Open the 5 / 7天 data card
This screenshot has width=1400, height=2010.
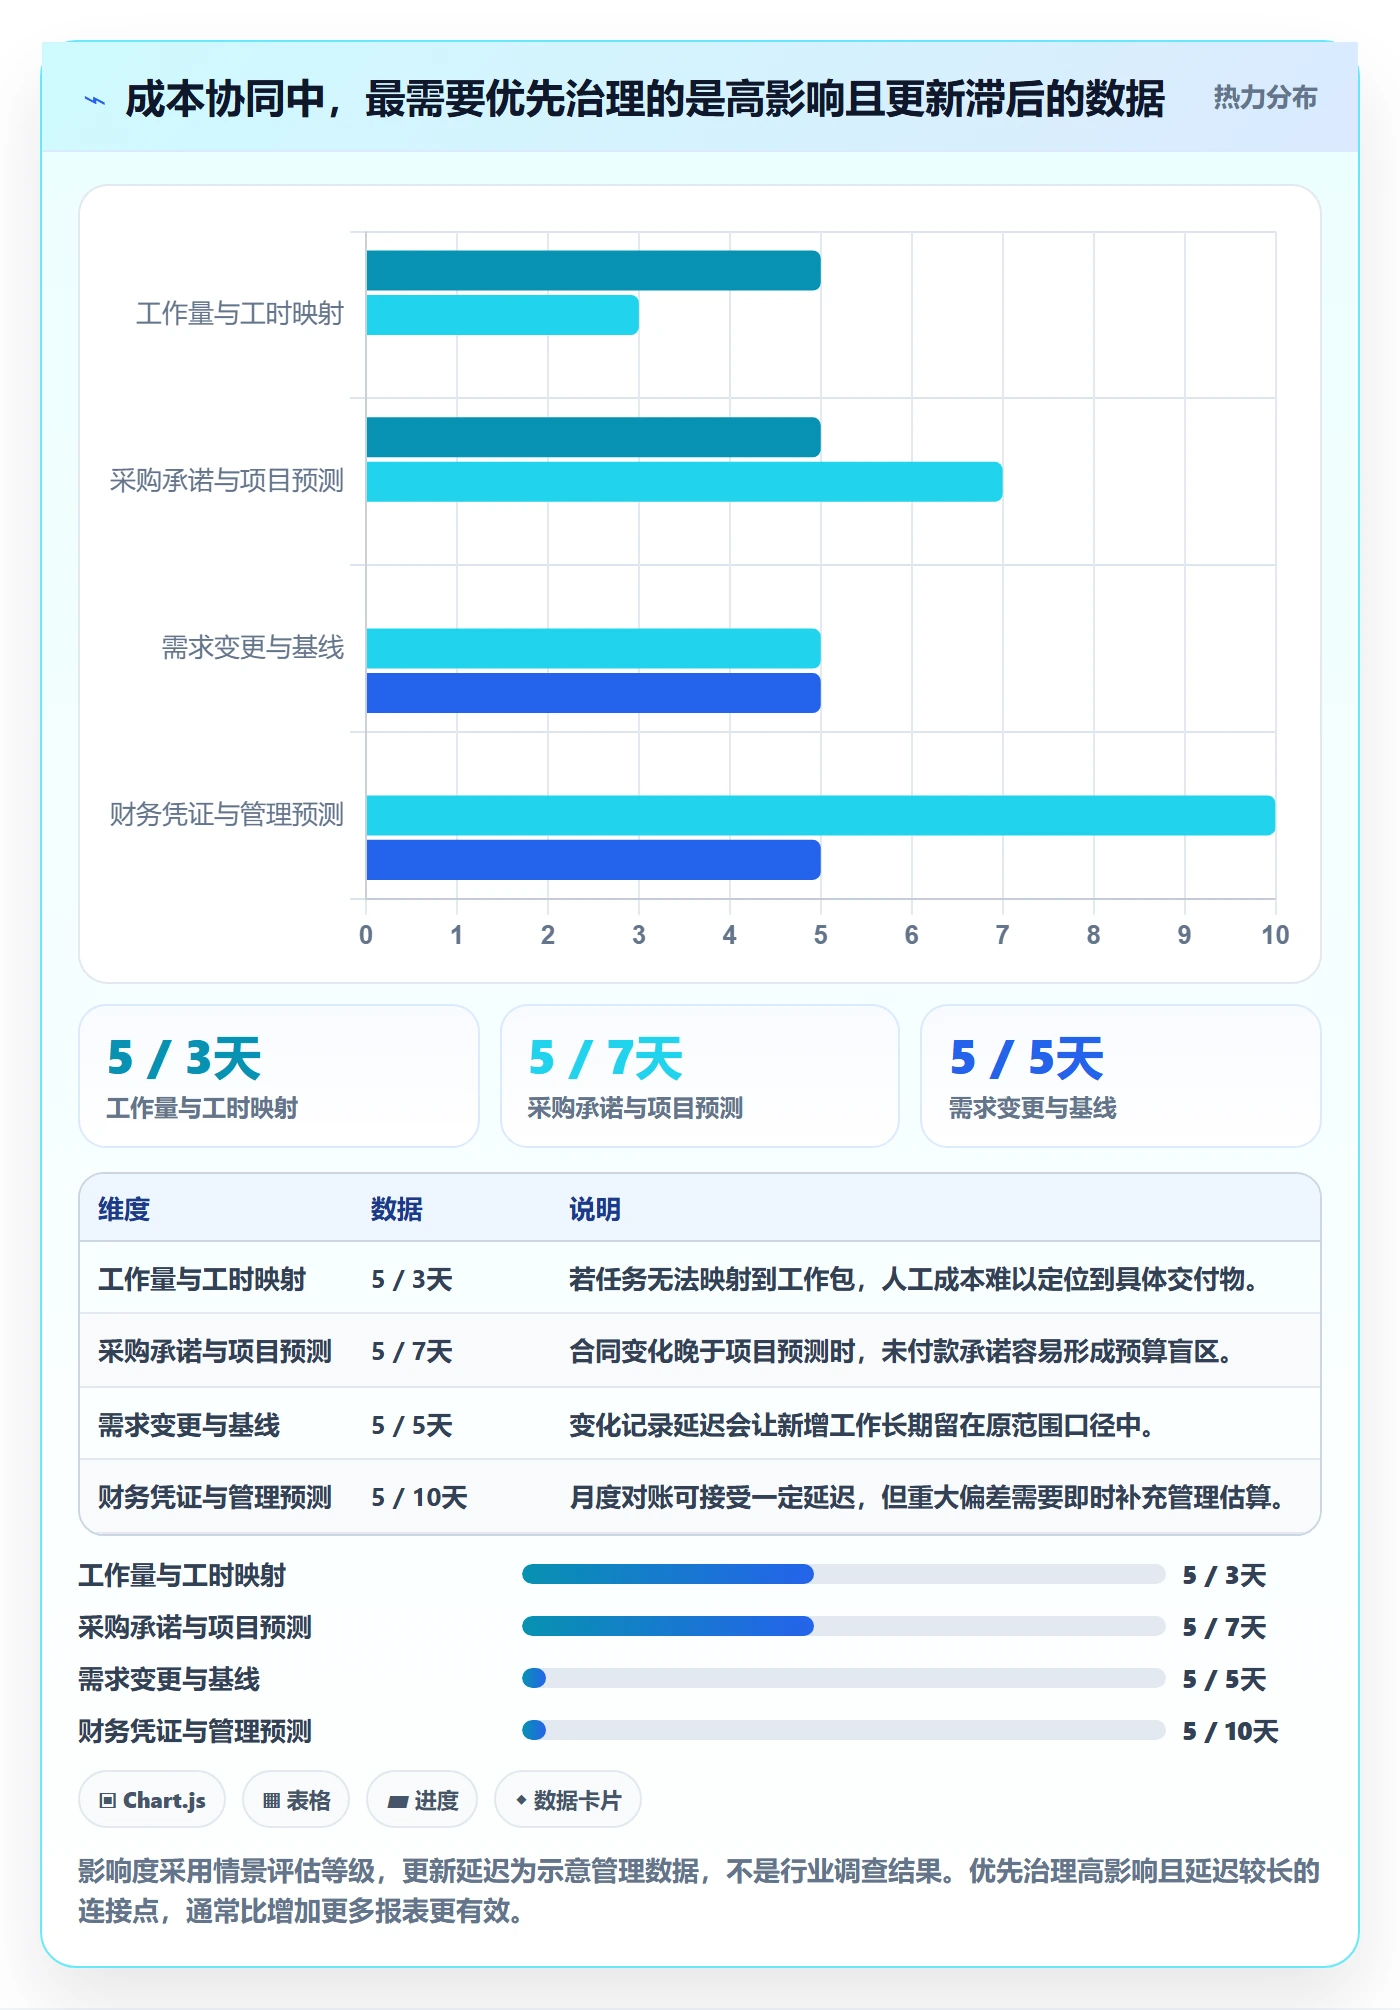click(x=700, y=1076)
